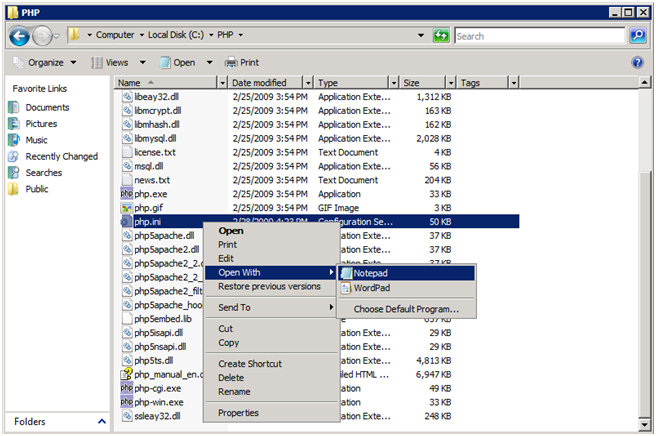Click Computer in the address bar

point(115,35)
